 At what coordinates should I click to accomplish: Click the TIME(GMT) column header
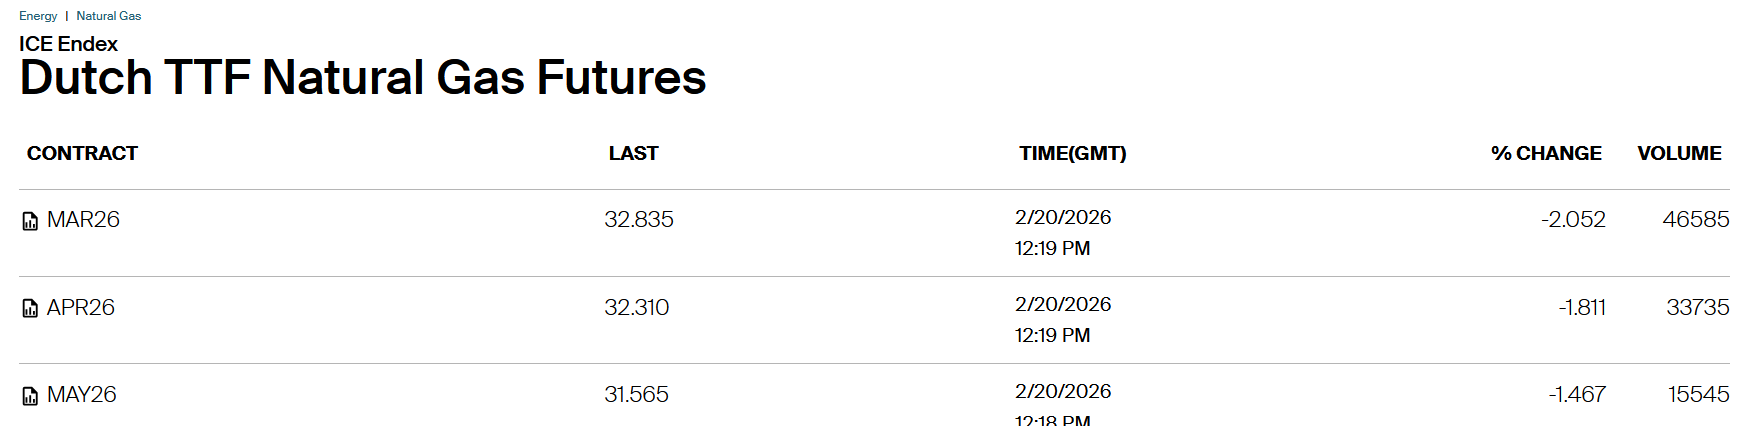pyautogui.click(x=1072, y=153)
